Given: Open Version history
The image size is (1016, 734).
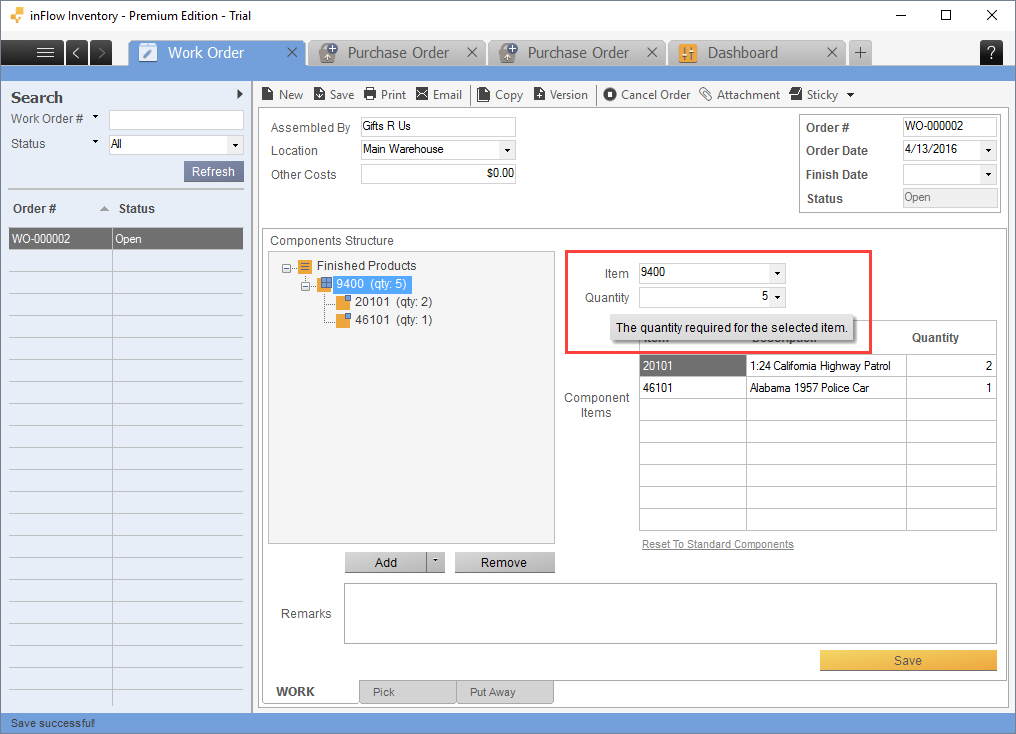Looking at the screenshot, I should coord(560,95).
